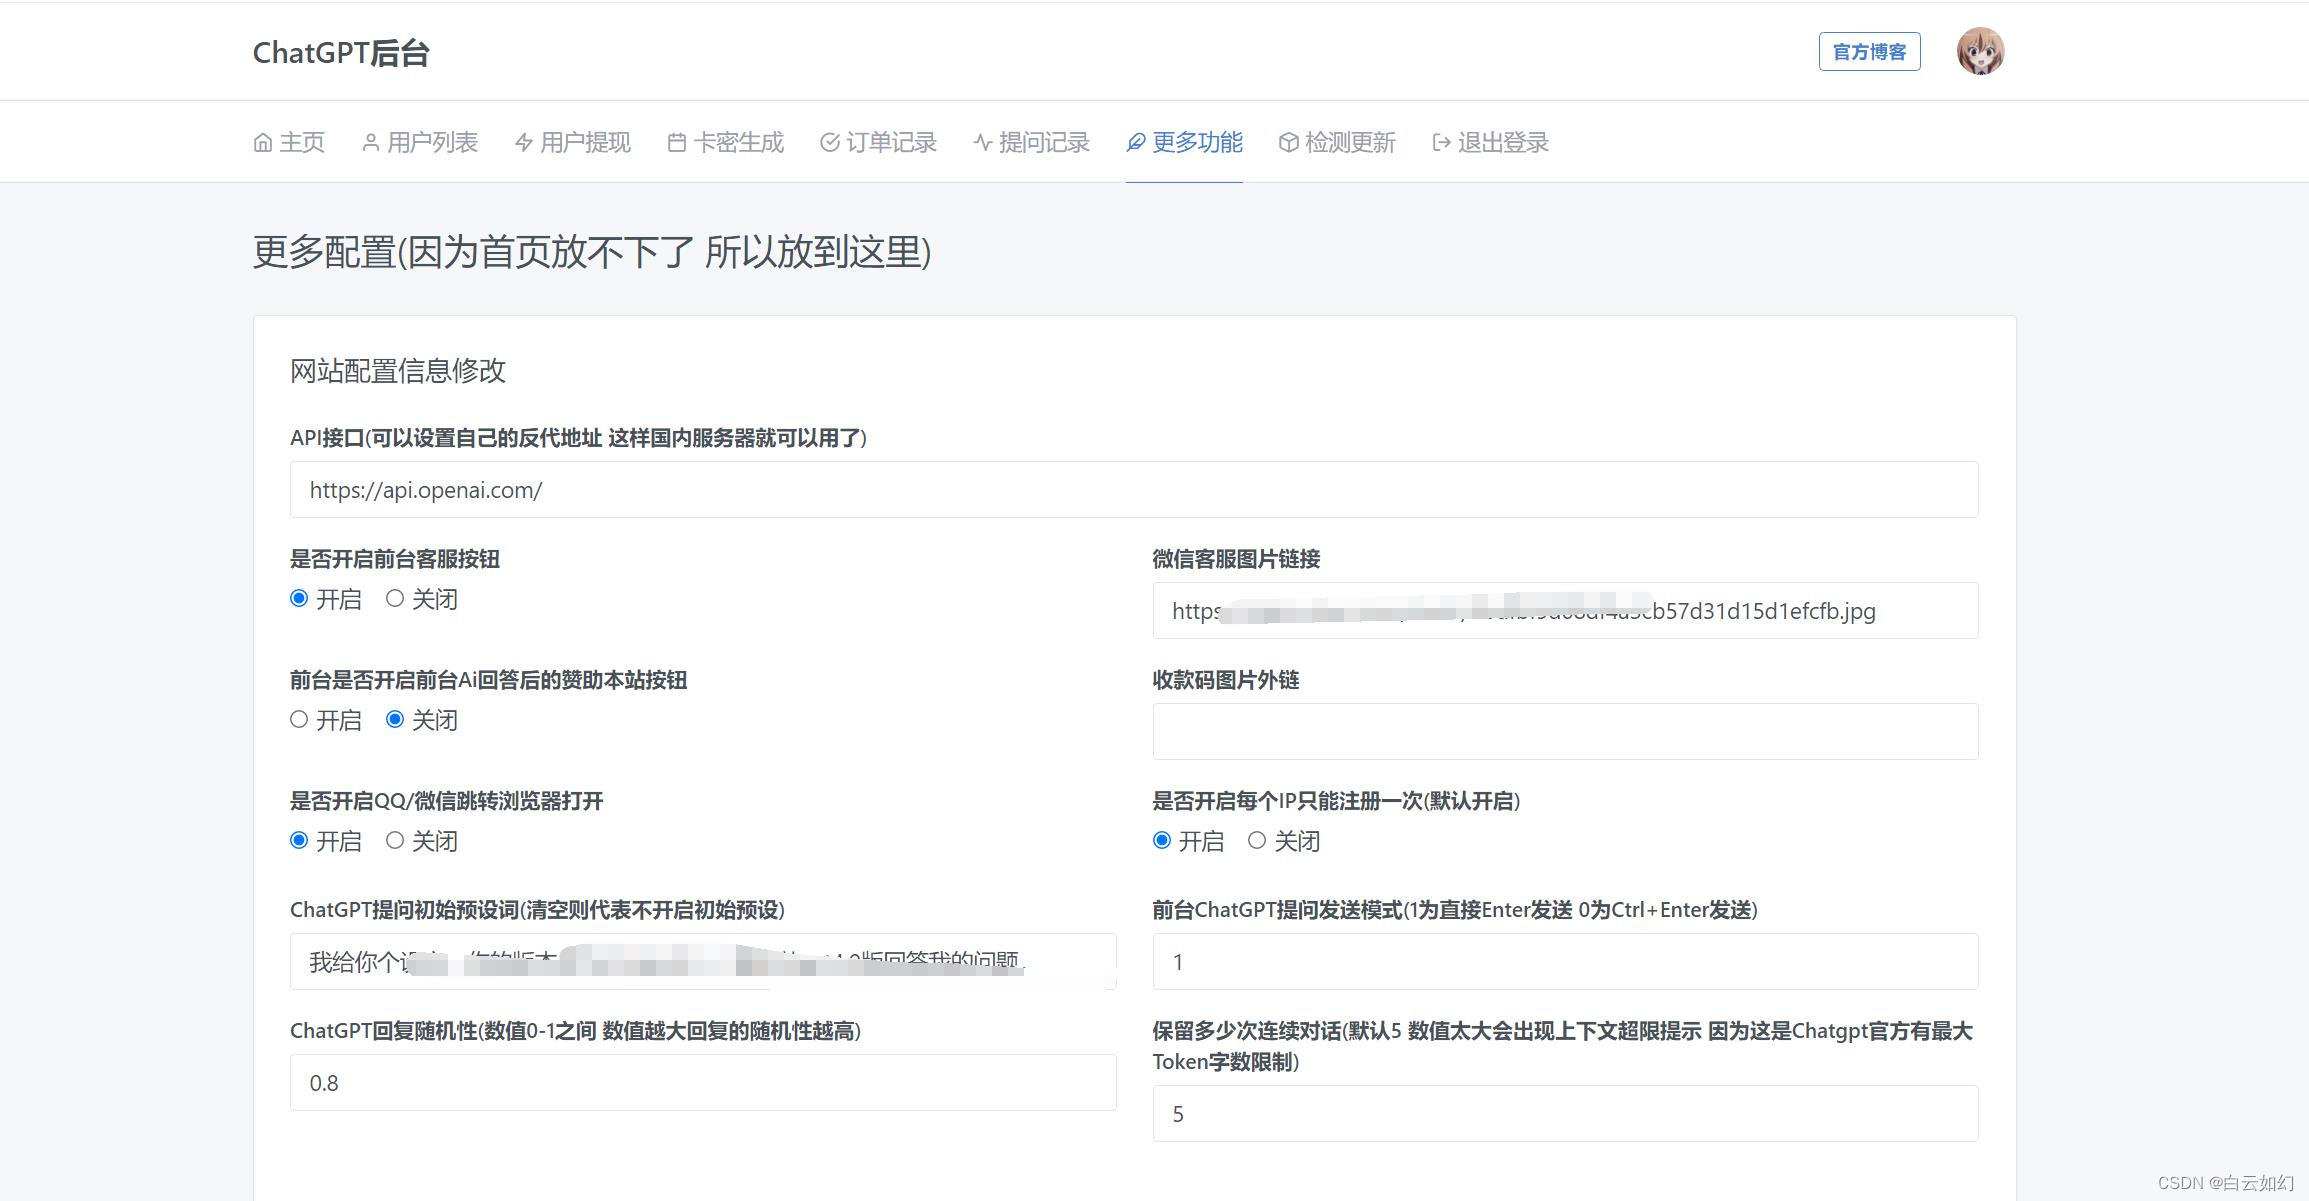
Task: Click the 是否开启QQ/微信跳转浏览器打开 label
Action: [447, 801]
